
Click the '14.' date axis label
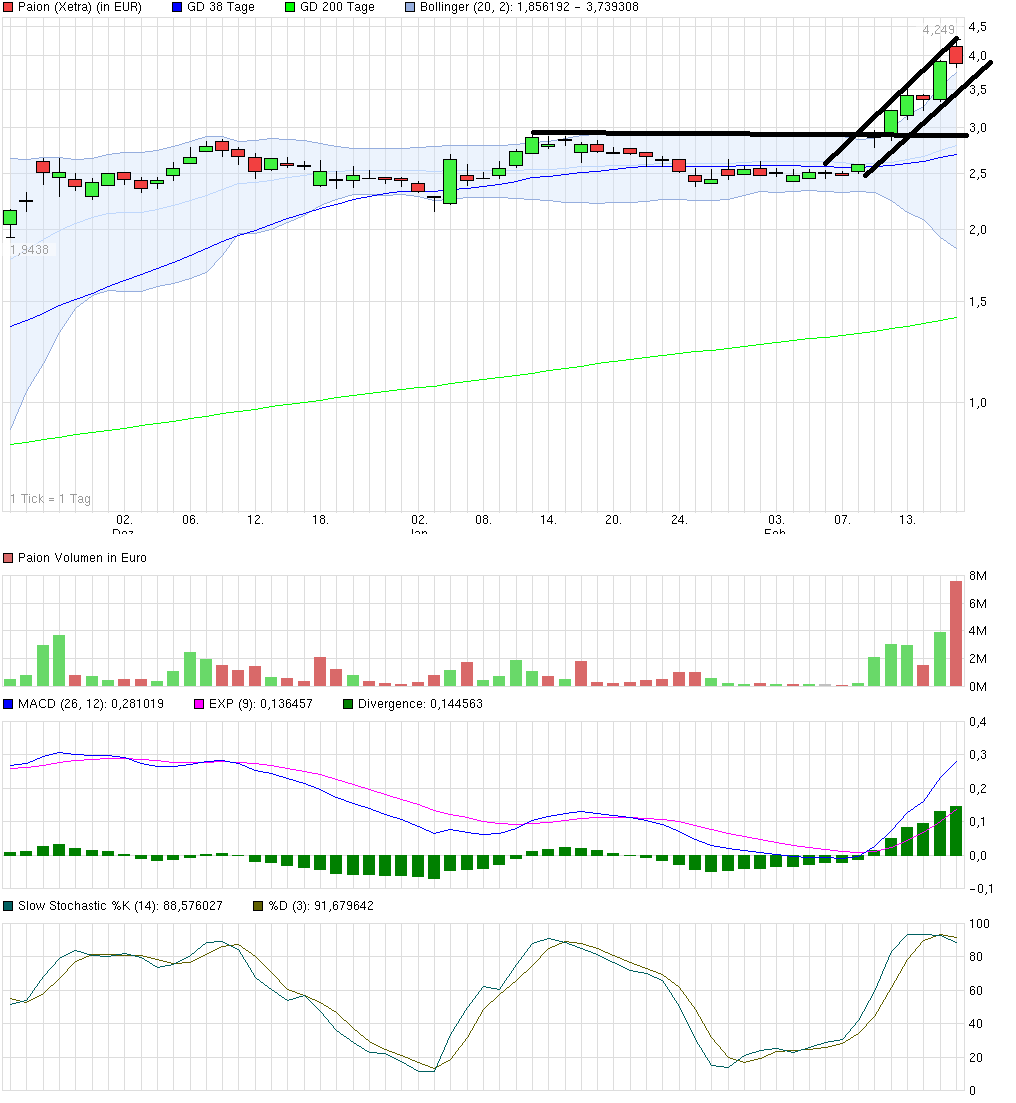[548, 520]
